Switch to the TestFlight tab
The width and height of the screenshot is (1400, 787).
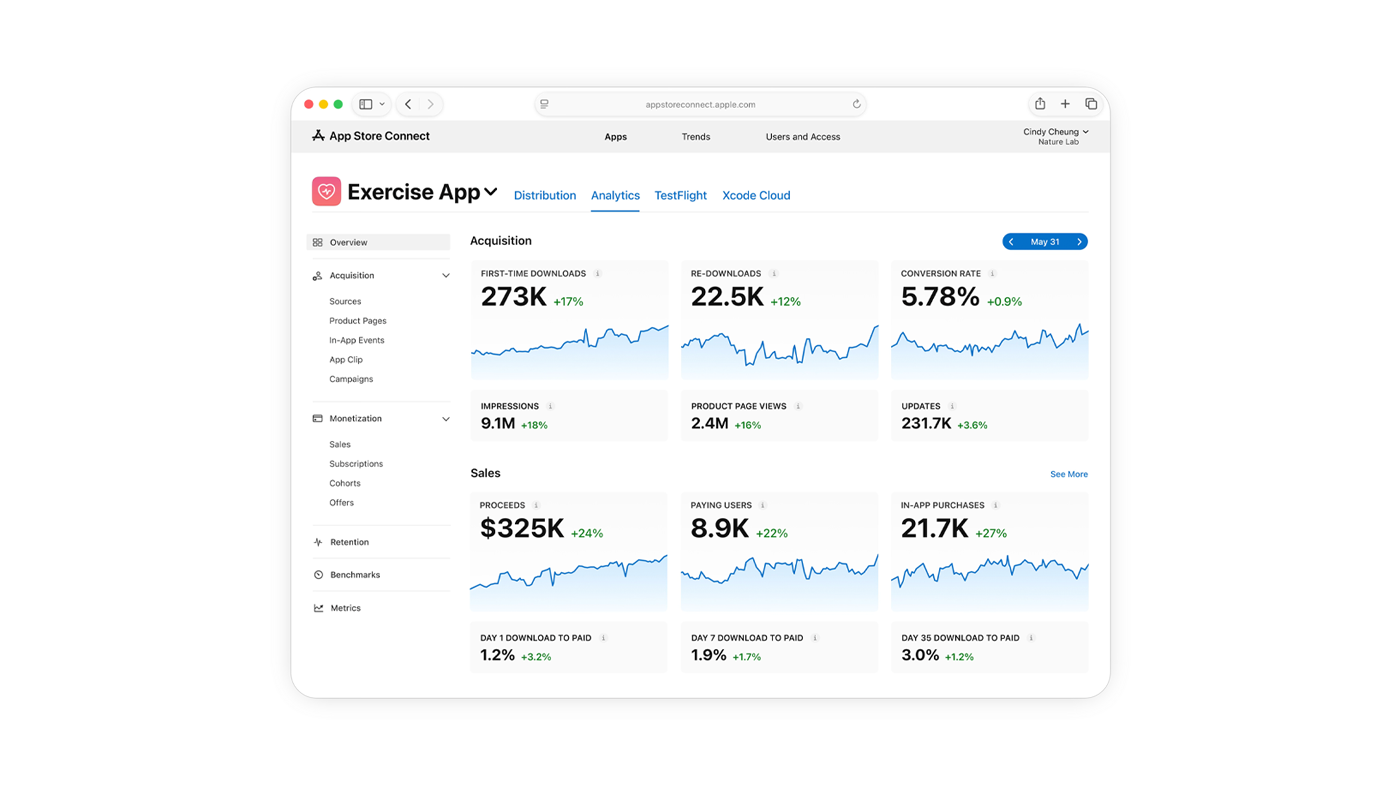click(x=681, y=195)
